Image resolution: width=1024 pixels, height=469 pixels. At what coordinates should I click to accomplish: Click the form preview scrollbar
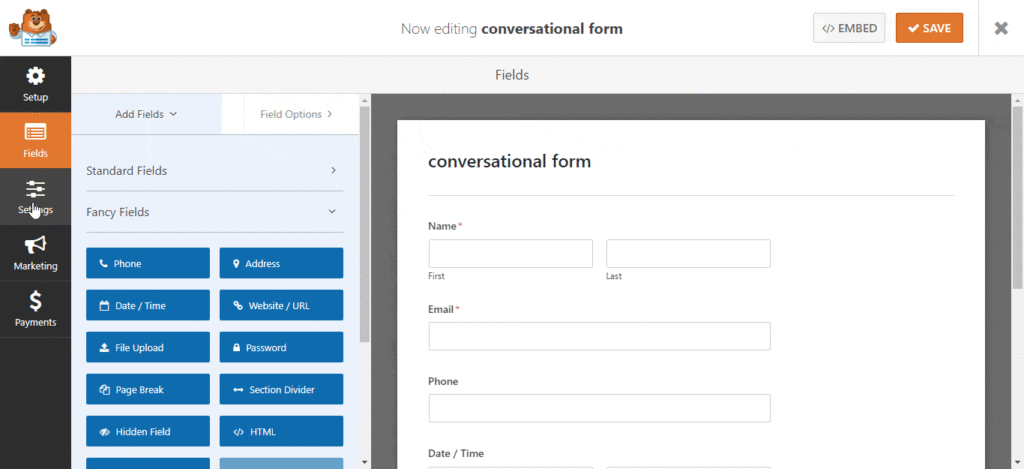click(1017, 196)
